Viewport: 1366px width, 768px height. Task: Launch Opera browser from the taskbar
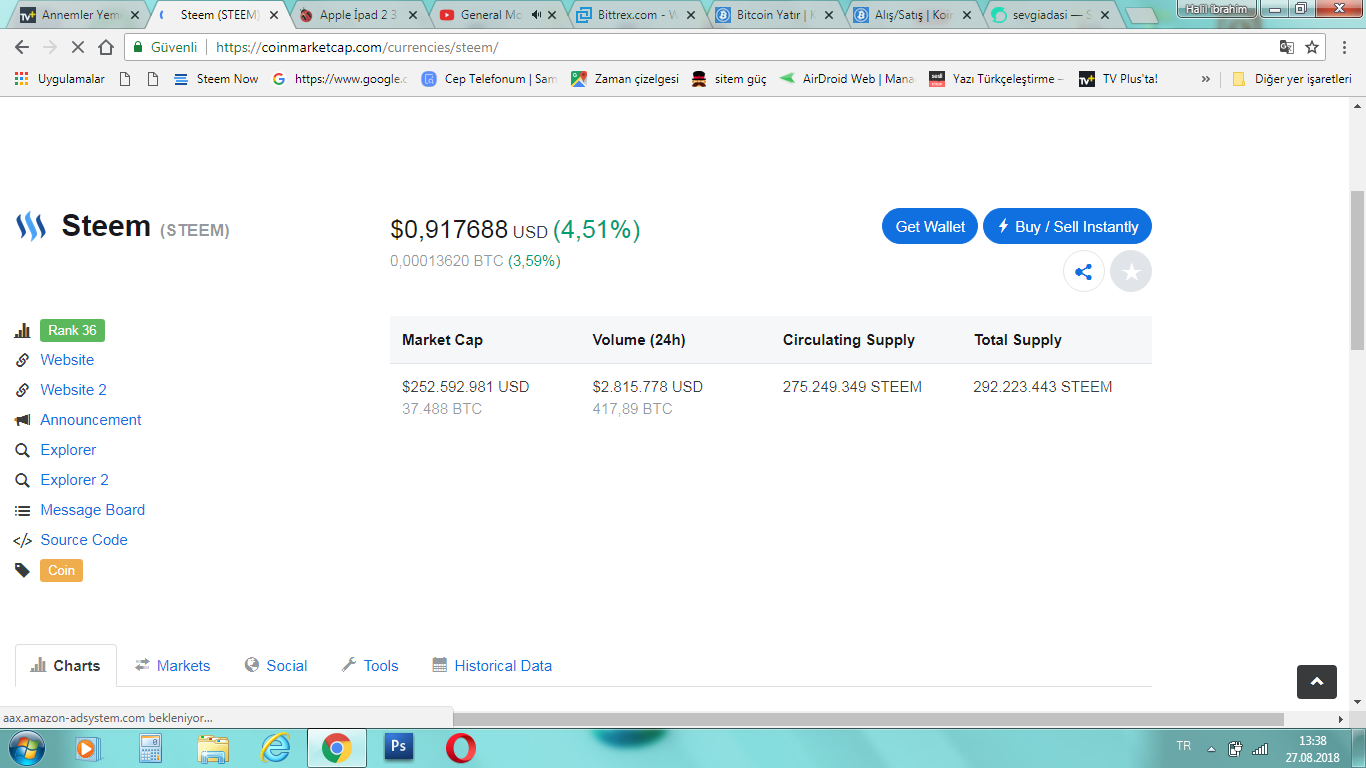[460, 748]
